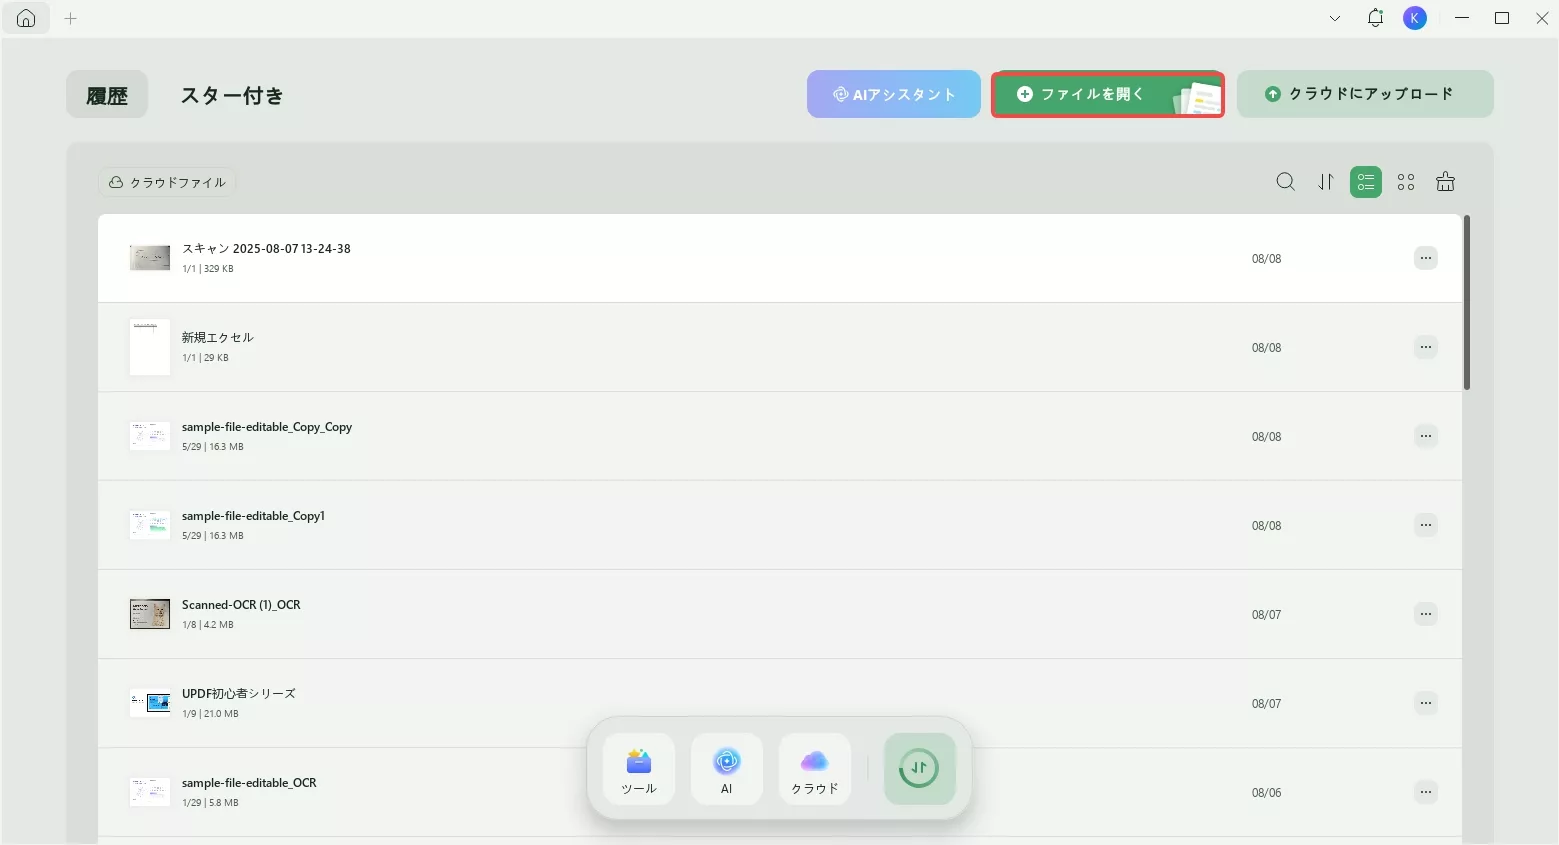
Task: Open more options for Scanned-OCR (1)_OCR
Action: click(x=1426, y=614)
